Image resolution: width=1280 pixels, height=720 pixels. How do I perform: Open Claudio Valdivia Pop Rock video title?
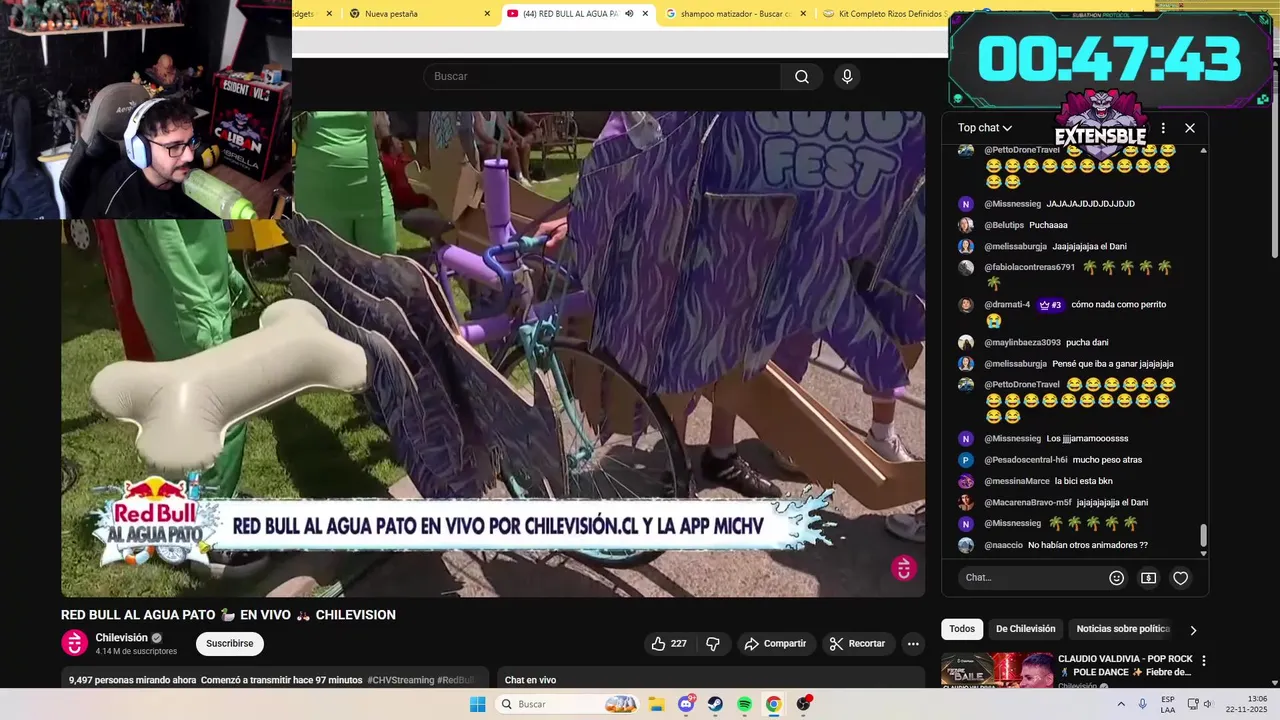click(1125, 665)
